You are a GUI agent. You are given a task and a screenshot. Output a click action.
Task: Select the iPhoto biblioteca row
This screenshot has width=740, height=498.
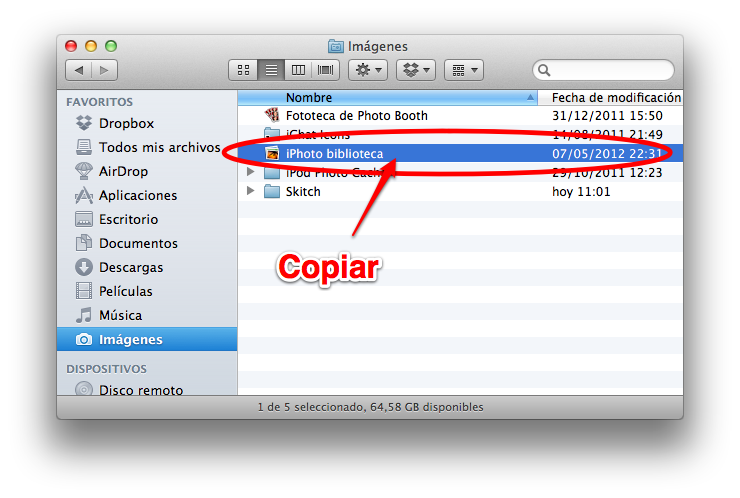(x=460, y=153)
